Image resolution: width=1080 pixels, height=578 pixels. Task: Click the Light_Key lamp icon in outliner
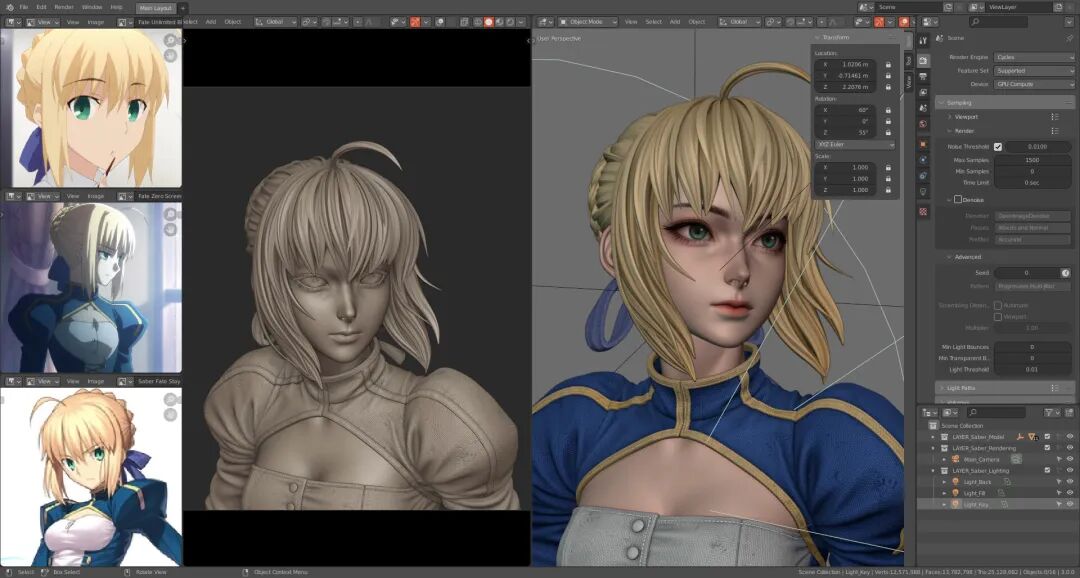point(956,504)
